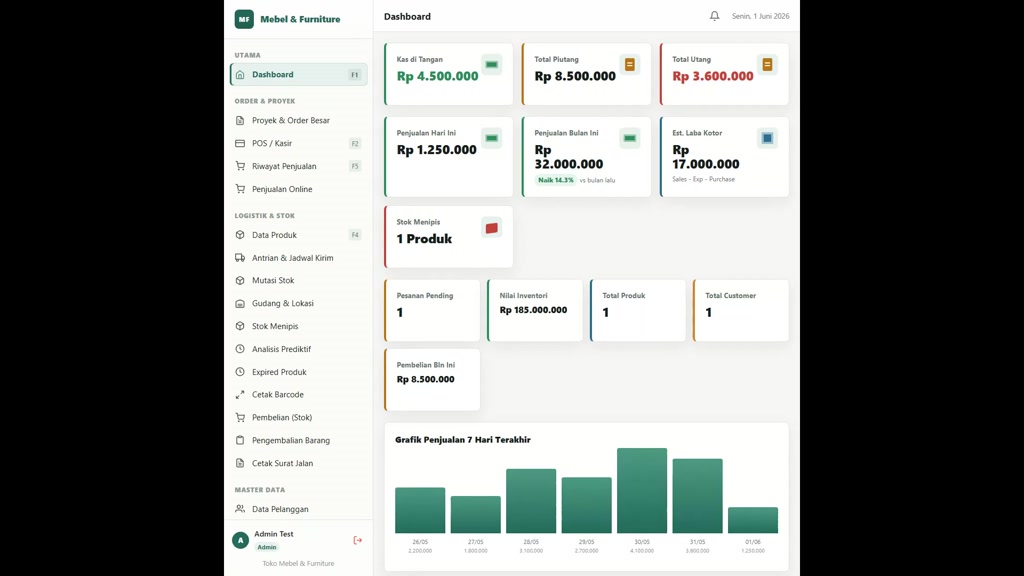
Task: Click the 01/06 sales bar in chart
Action: tap(753, 520)
